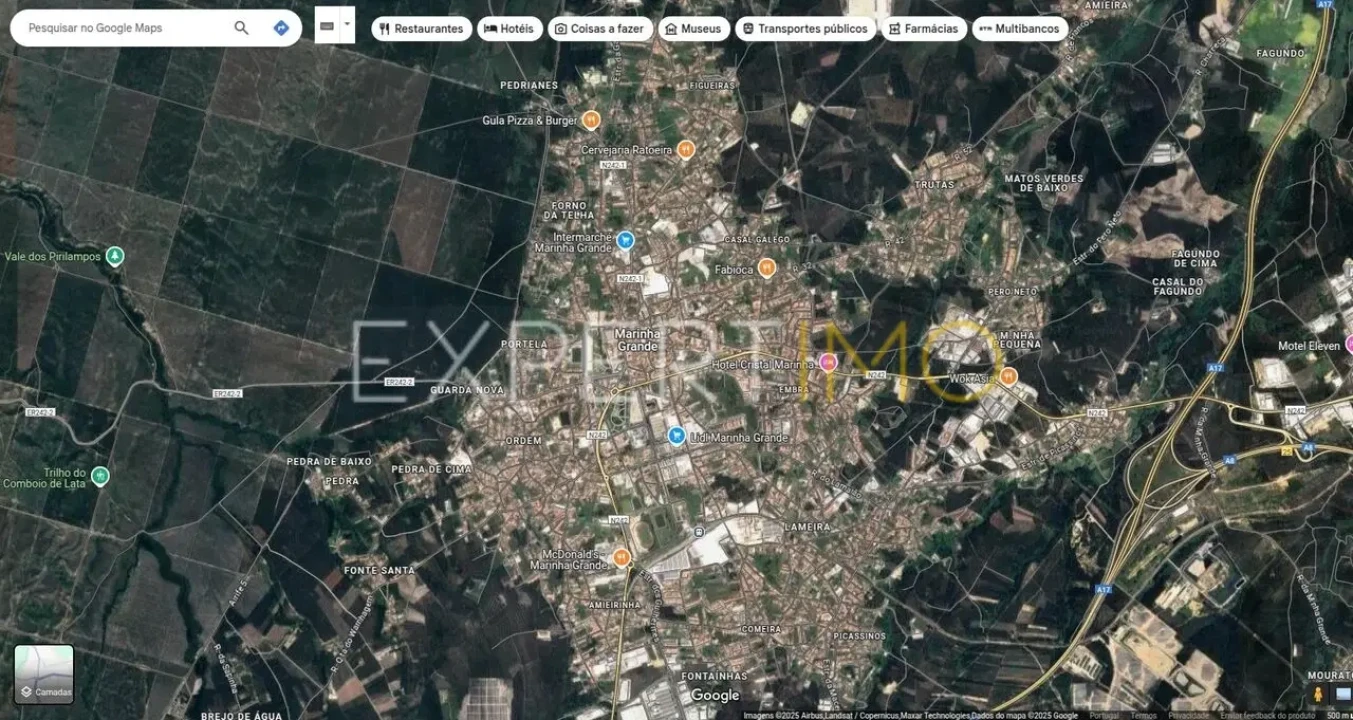Click the Lidl Marinha Grande shopping pin
Image resolution: width=1353 pixels, height=720 pixels.
tap(676, 436)
